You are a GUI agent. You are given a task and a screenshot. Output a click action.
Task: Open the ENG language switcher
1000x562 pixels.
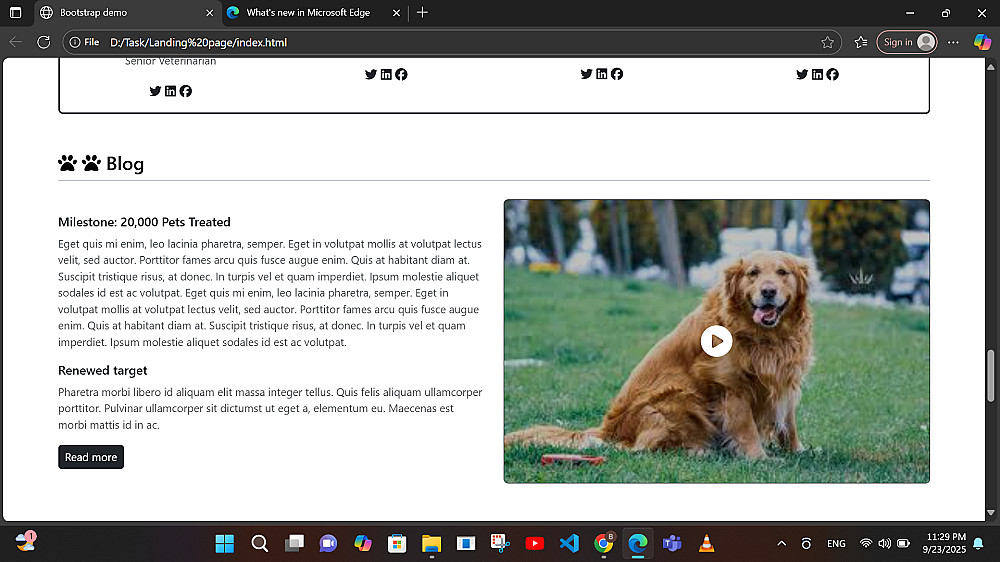(x=836, y=544)
